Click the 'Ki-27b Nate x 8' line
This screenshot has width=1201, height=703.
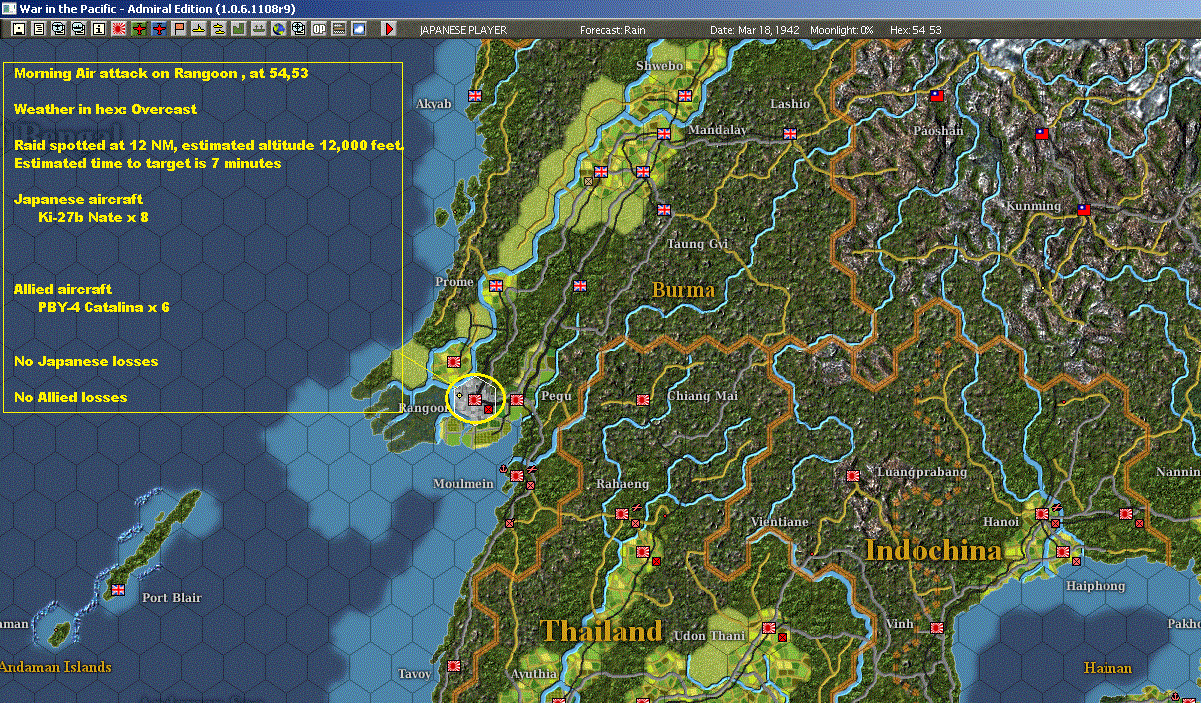click(x=93, y=217)
